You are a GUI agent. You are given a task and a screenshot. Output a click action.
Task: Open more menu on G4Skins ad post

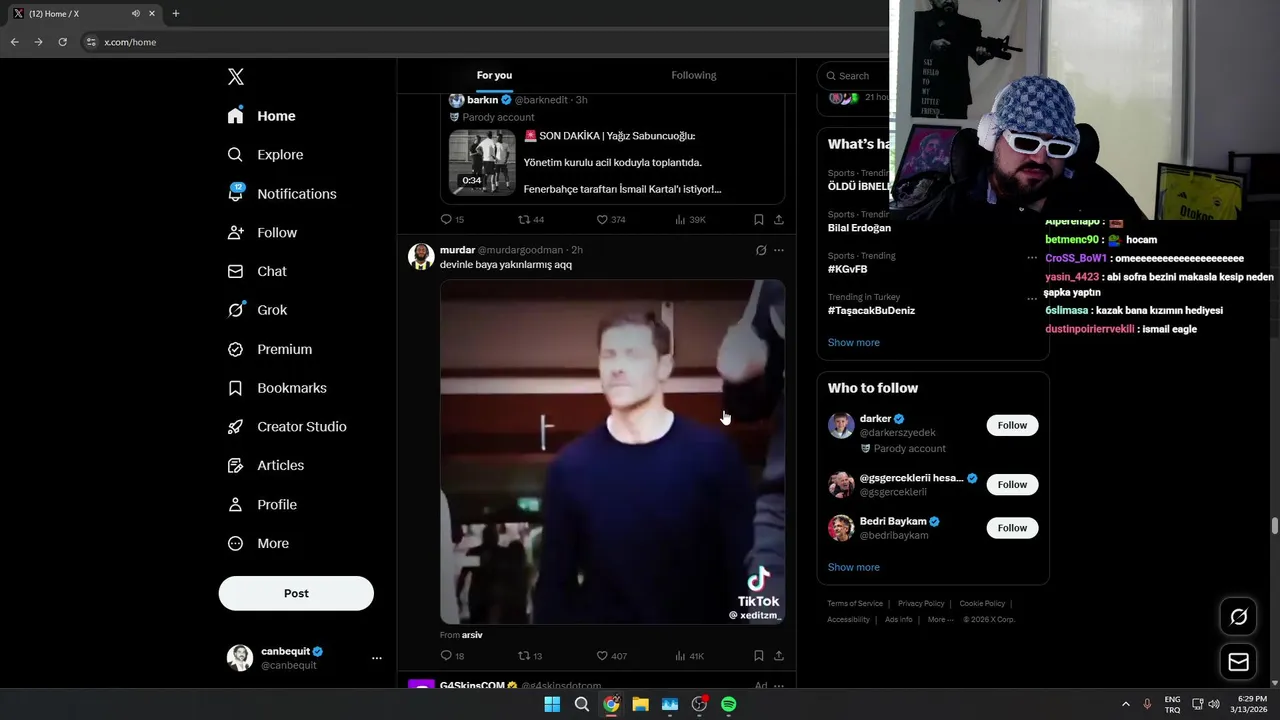click(x=779, y=686)
